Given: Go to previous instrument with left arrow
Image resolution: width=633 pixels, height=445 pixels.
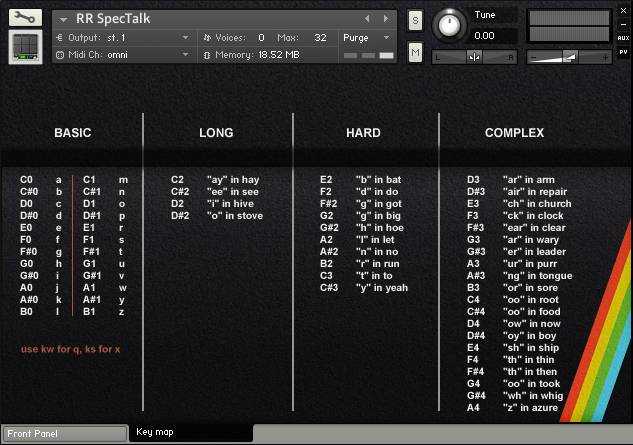Looking at the screenshot, I should 367,19.
